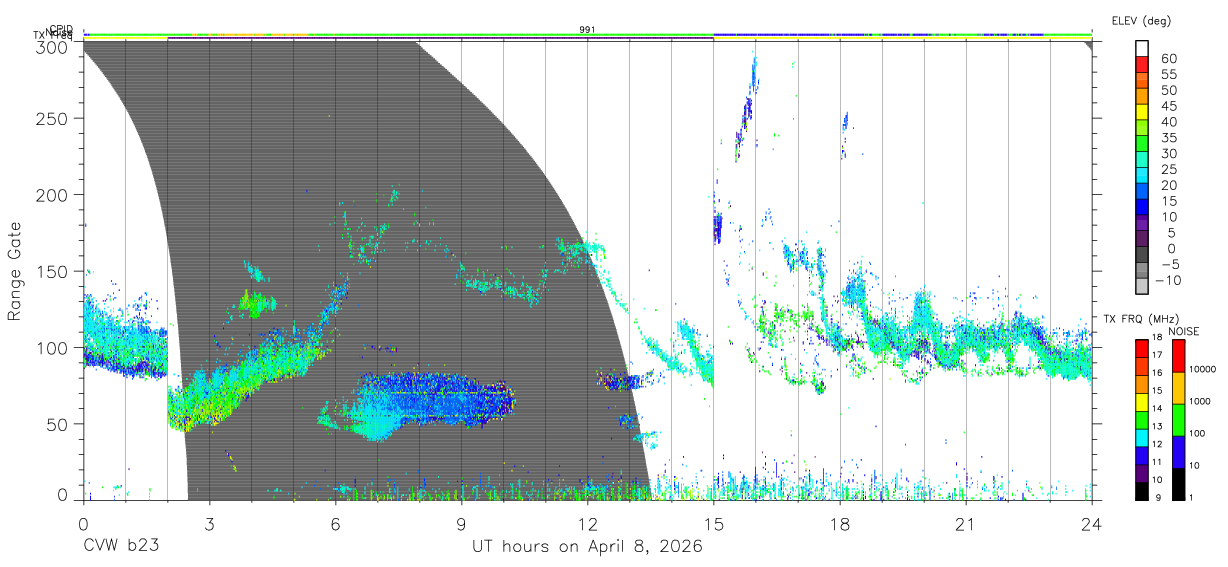Pick the white top box of the ELEV colorbar
The image size is (1228, 567).
pos(1143,48)
